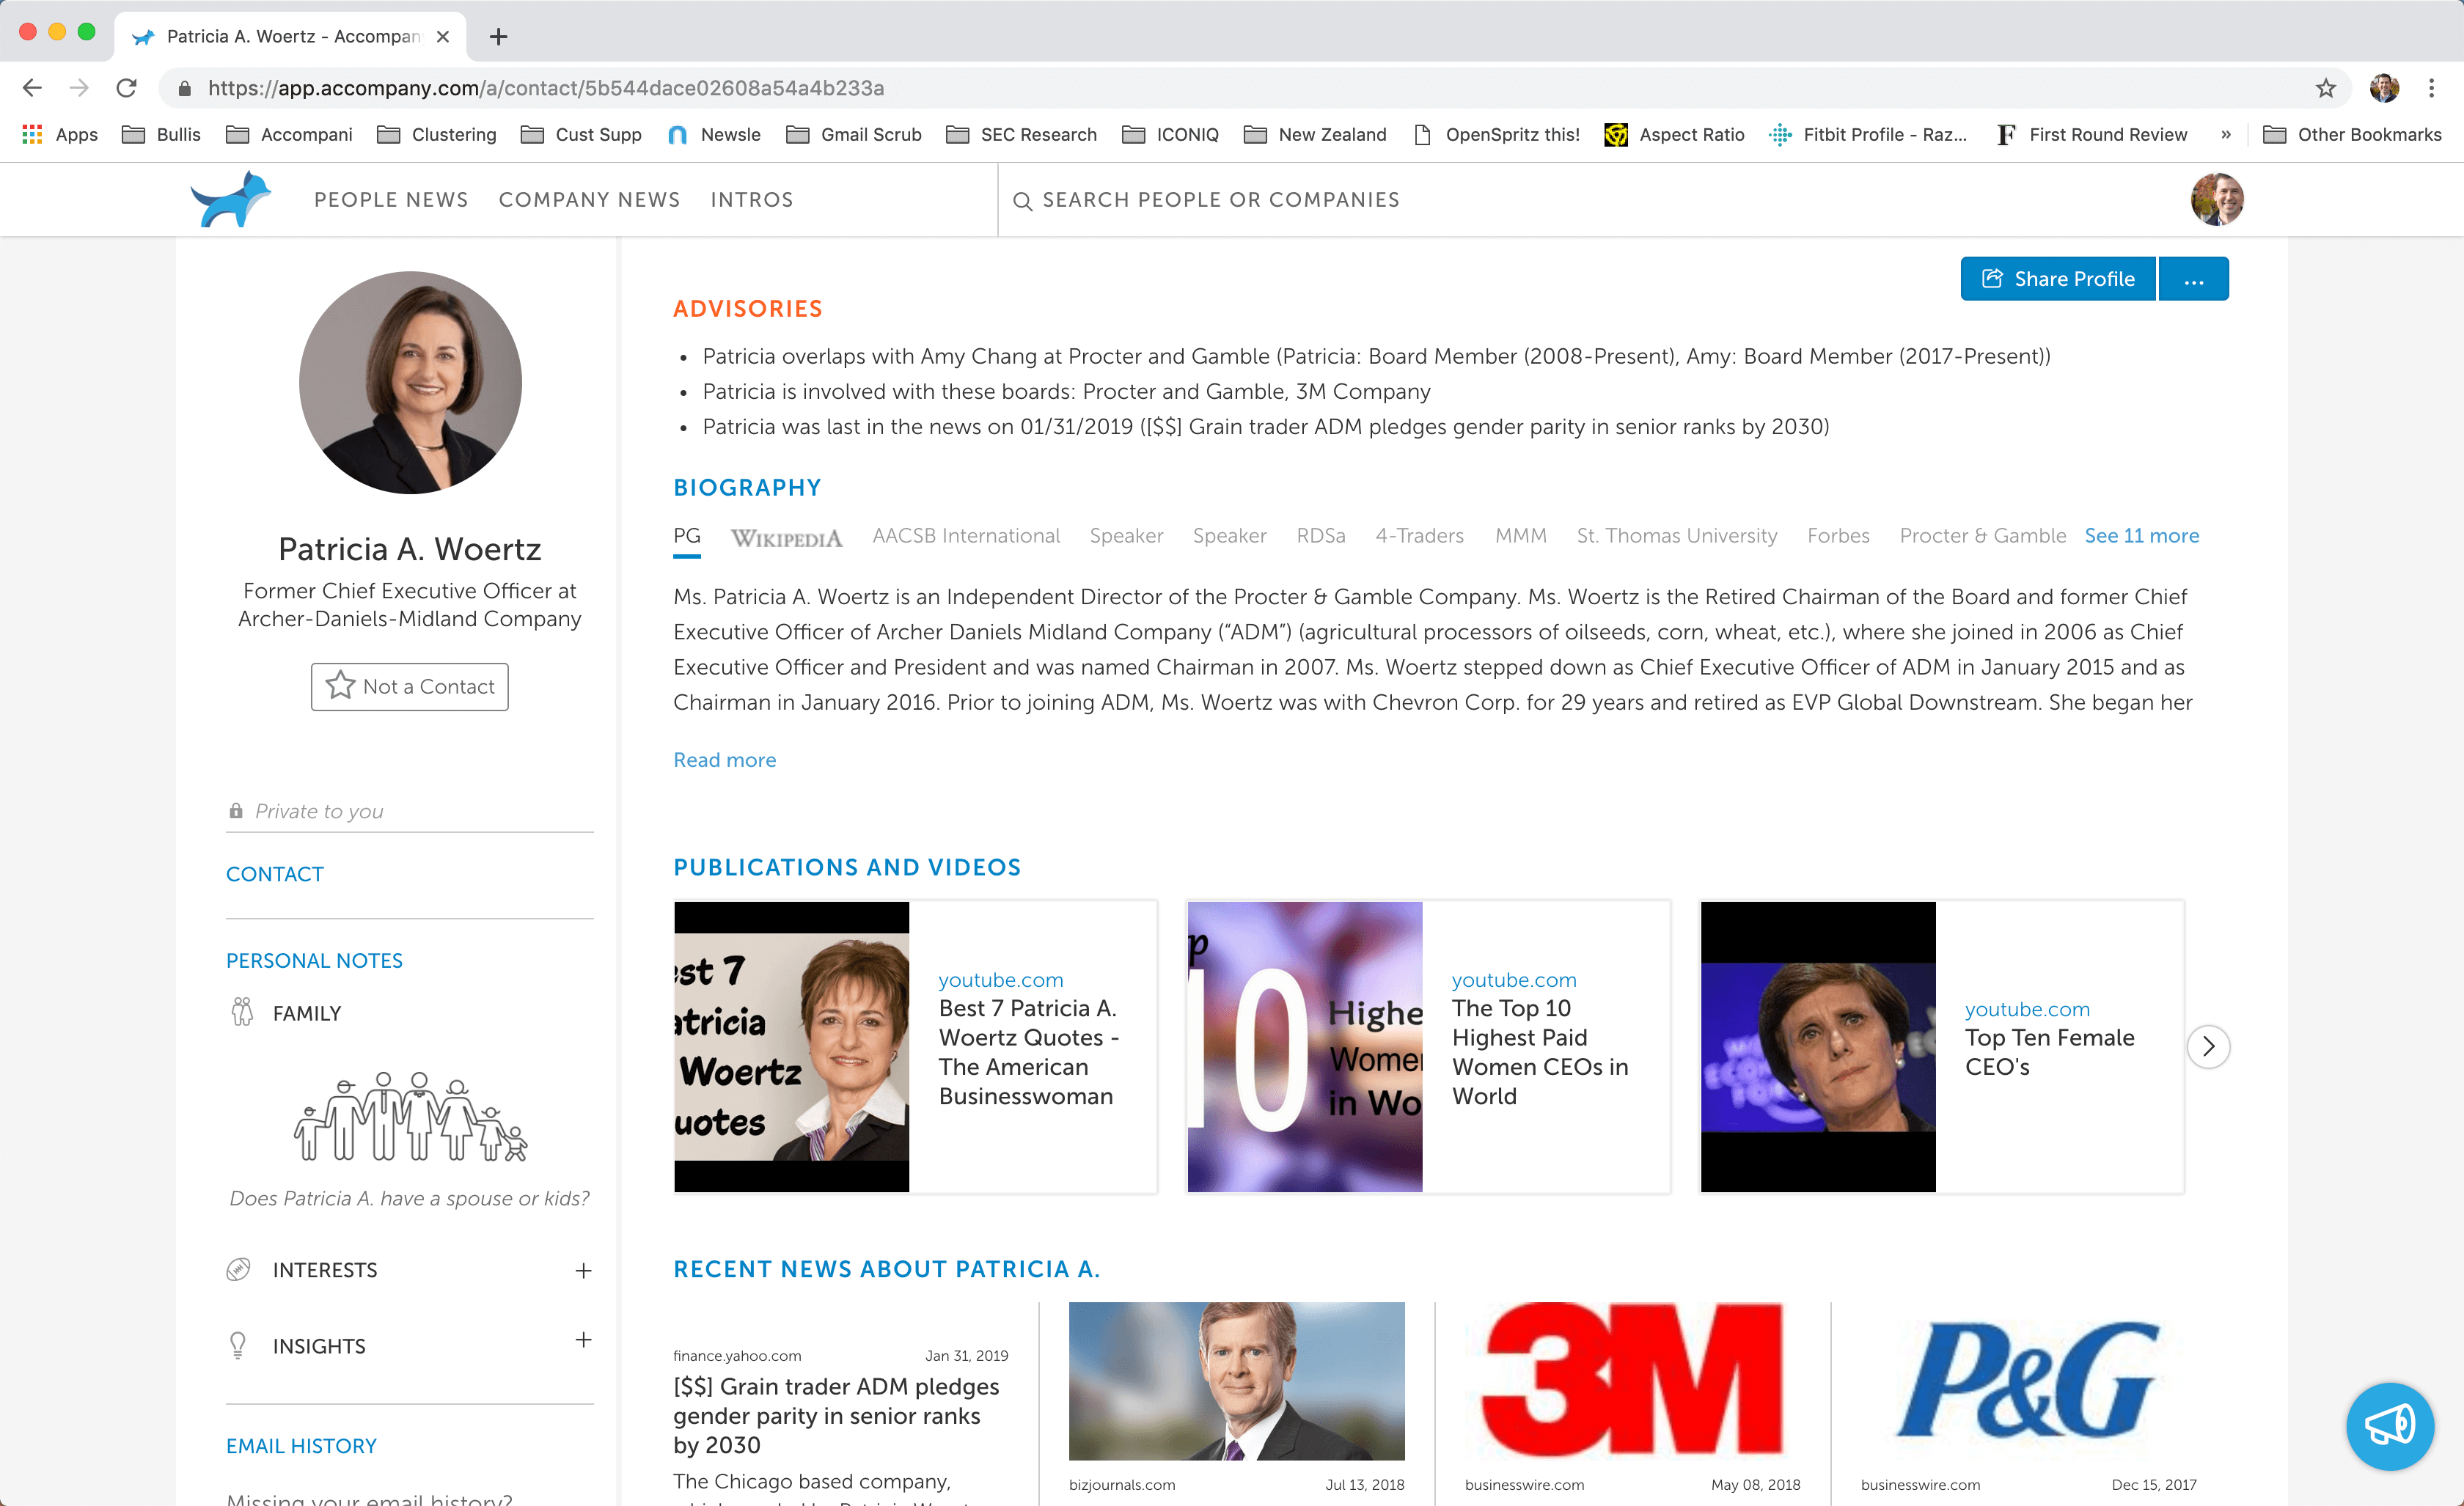This screenshot has height=1506, width=2464.
Task: Click the Accompany dog logo
Action: 231,199
